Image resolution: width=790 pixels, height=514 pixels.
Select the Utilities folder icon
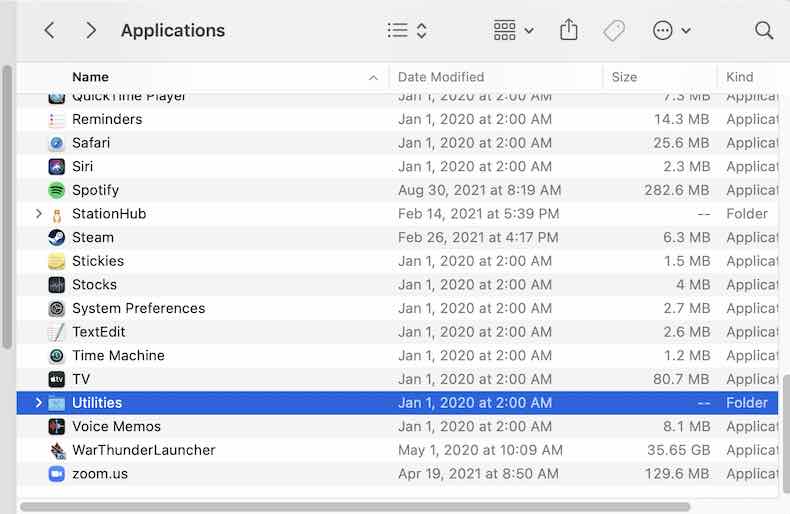(x=56, y=403)
